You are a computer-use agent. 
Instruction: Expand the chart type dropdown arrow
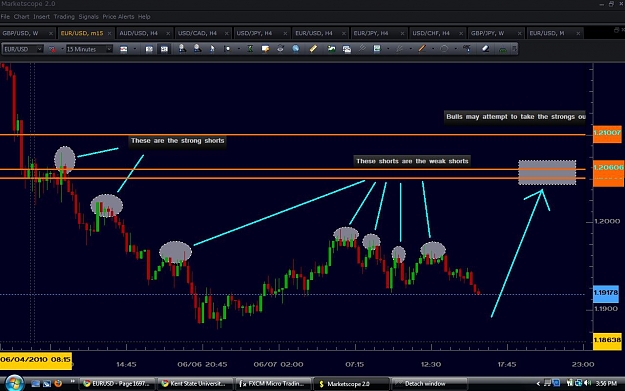135,49
